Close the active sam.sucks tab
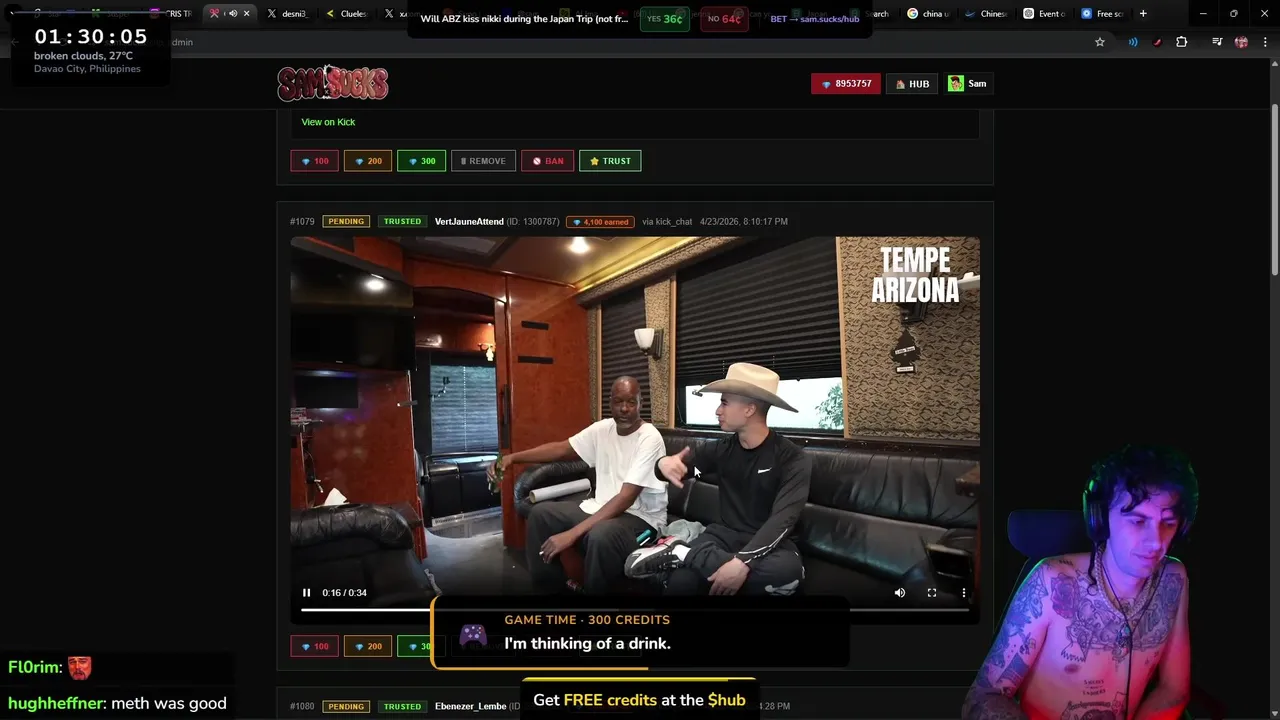 [246, 14]
